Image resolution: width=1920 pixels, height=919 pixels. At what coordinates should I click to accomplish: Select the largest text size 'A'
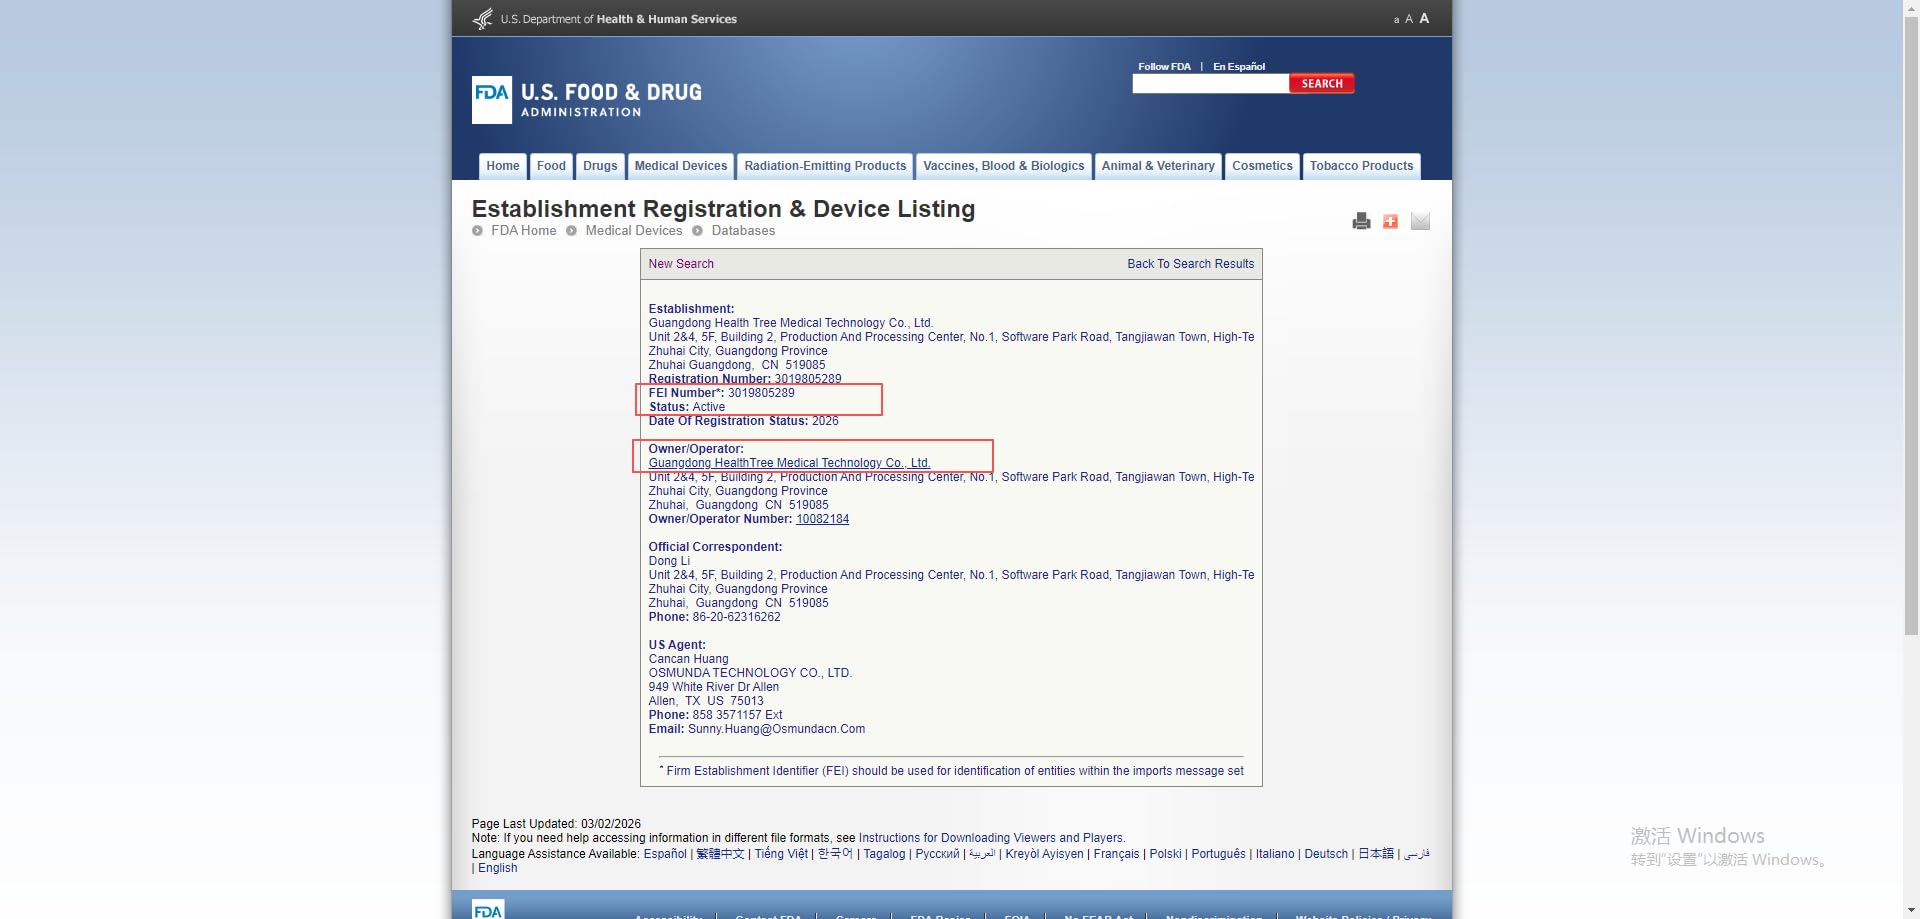1424,18
